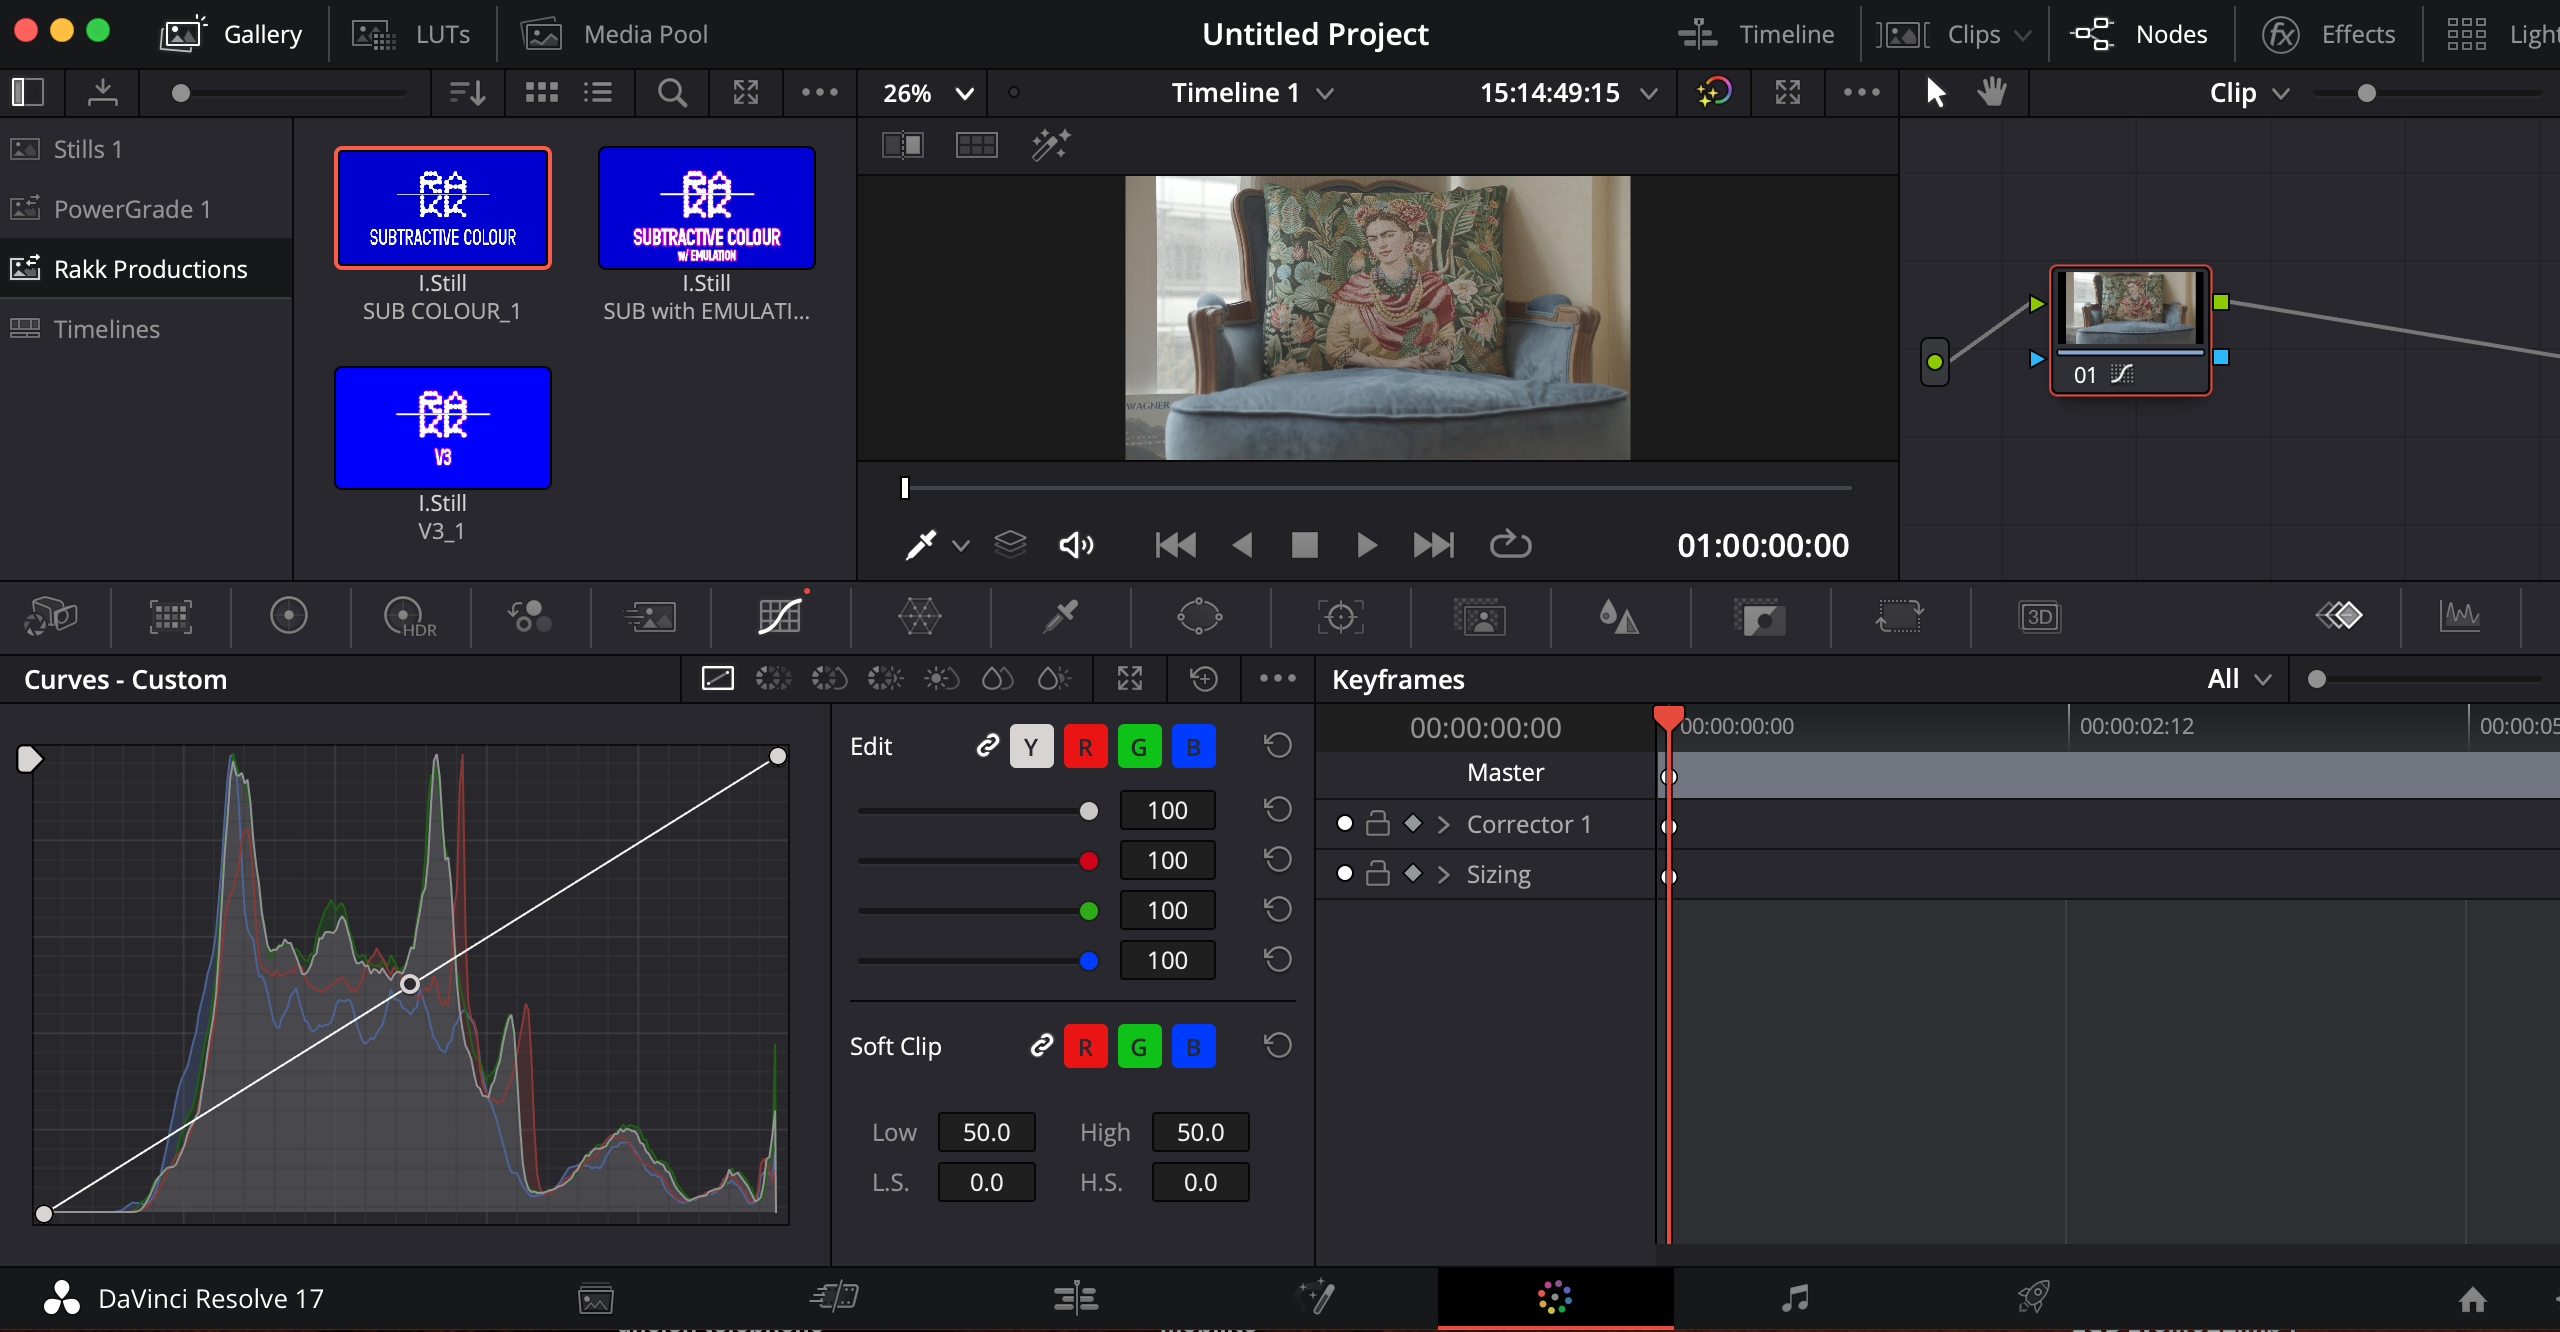The width and height of the screenshot is (2560, 1332).
Task: Toggle the Y luminance curve channel
Action: tap(1031, 747)
